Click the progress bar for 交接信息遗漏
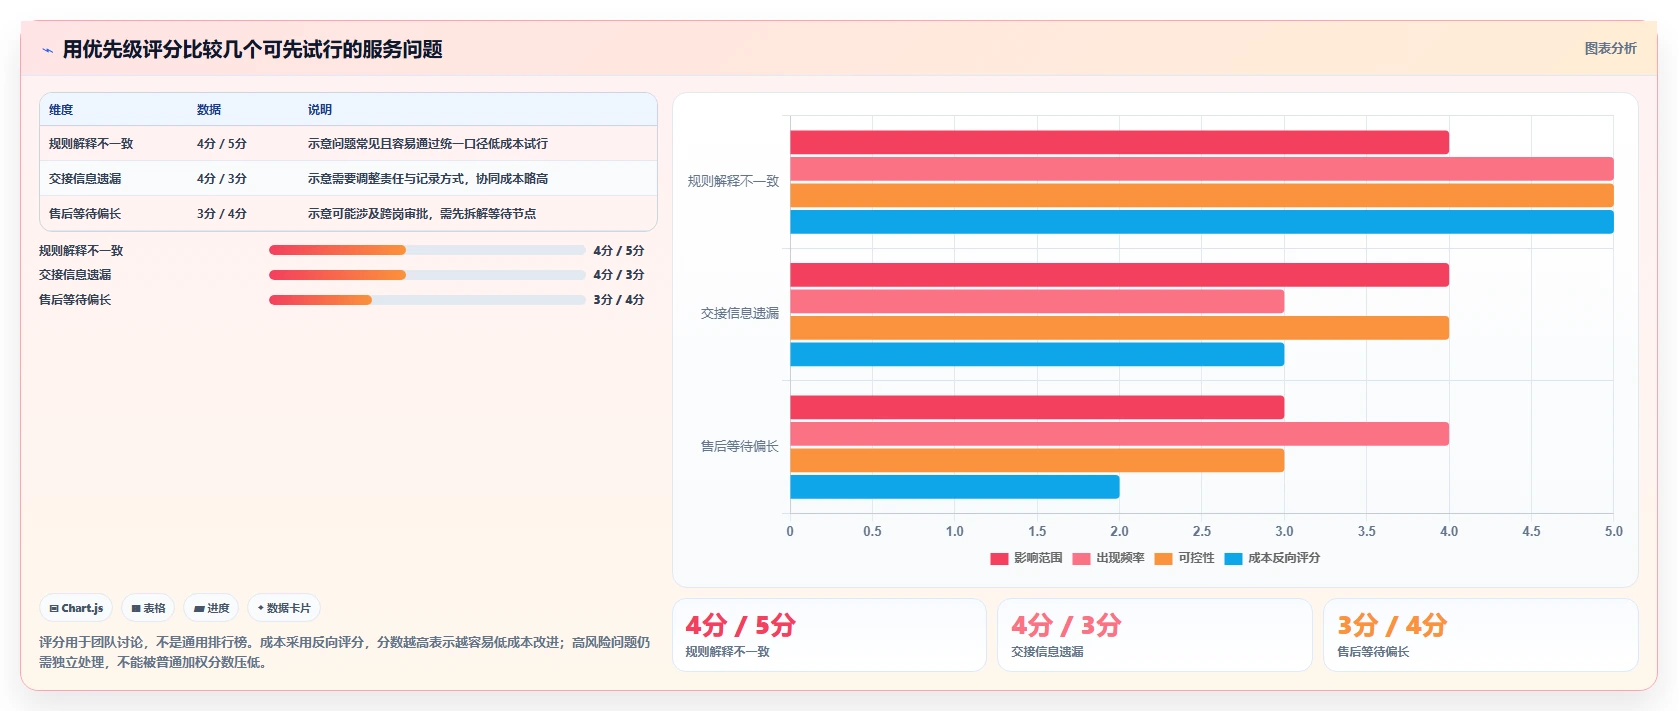The width and height of the screenshot is (1678, 711). click(427, 275)
